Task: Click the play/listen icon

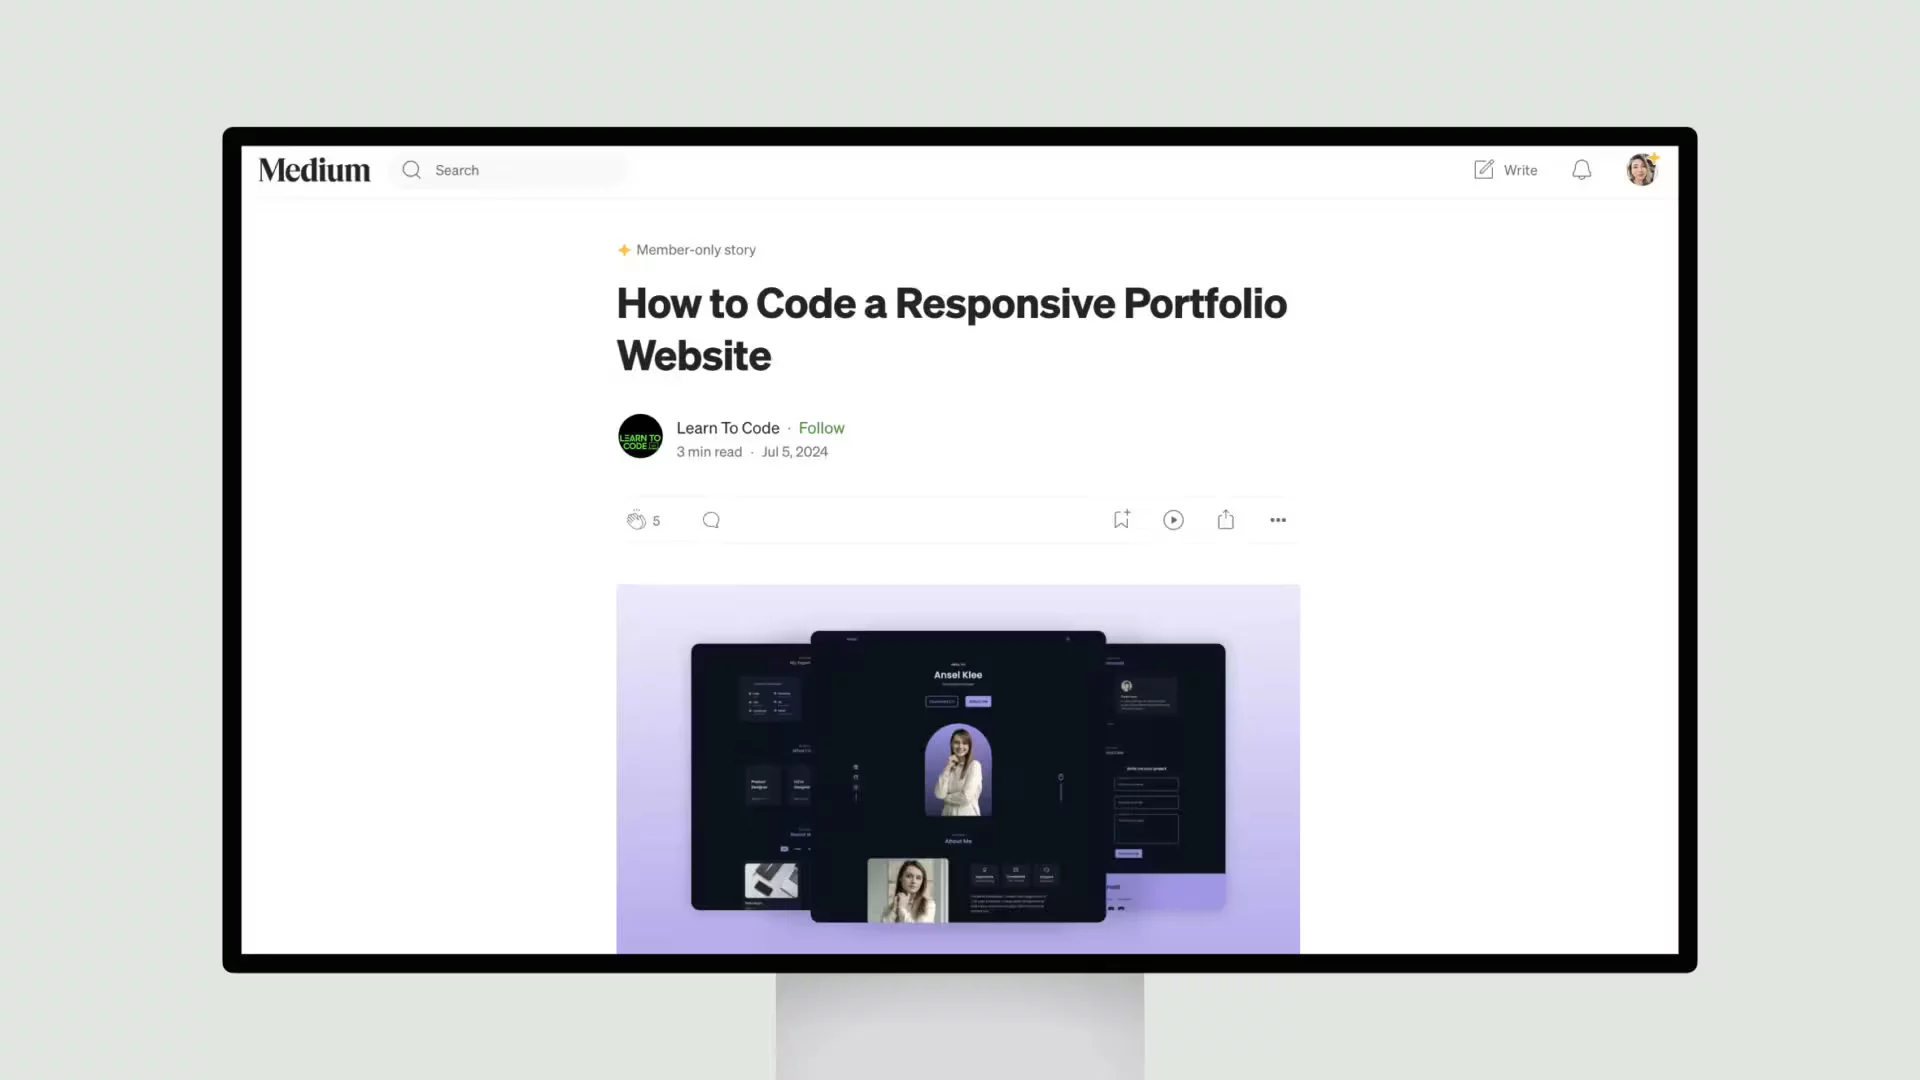Action: (x=1174, y=520)
